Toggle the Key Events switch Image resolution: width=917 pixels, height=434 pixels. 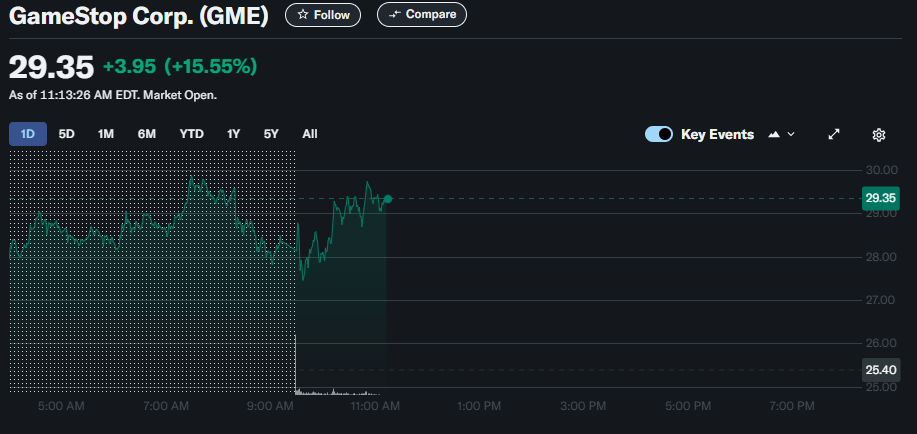659,135
